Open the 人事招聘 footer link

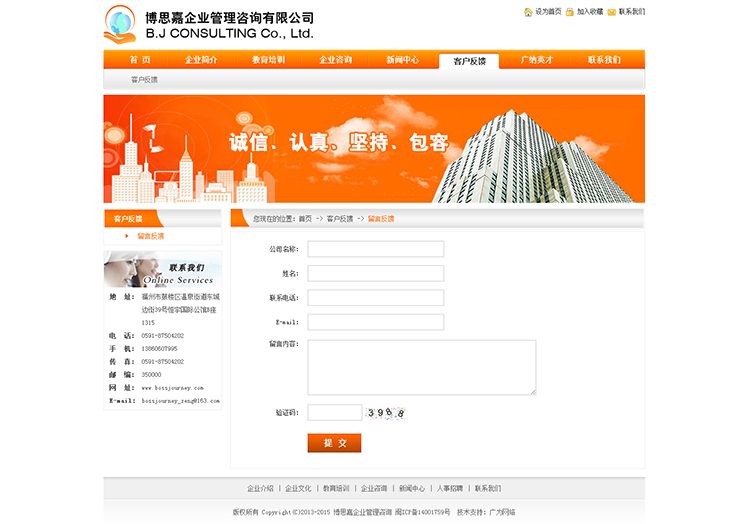coord(450,488)
